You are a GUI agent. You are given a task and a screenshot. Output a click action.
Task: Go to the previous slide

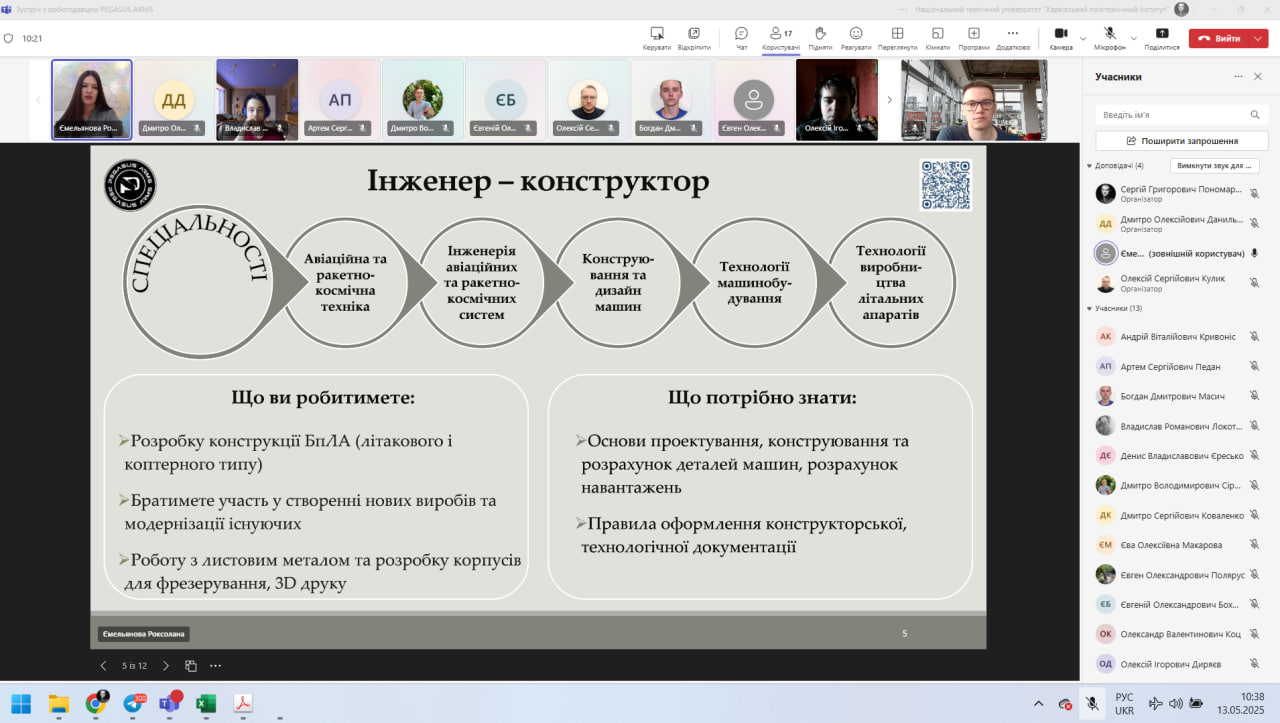[x=103, y=665]
